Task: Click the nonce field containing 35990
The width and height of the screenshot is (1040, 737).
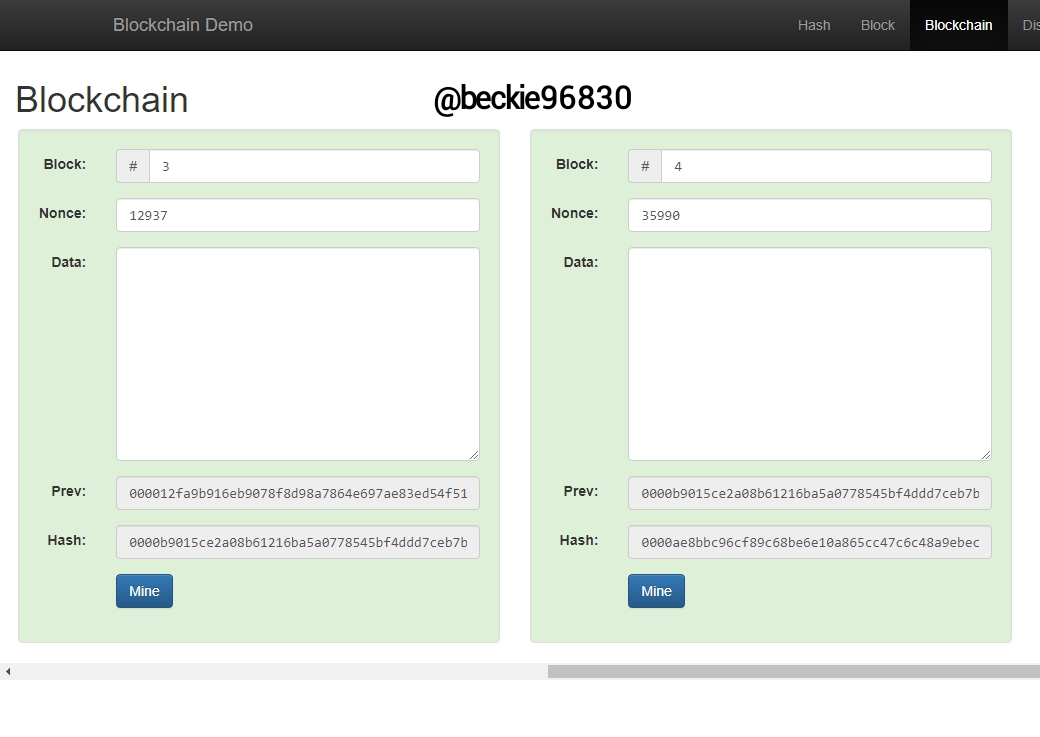Action: click(810, 215)
